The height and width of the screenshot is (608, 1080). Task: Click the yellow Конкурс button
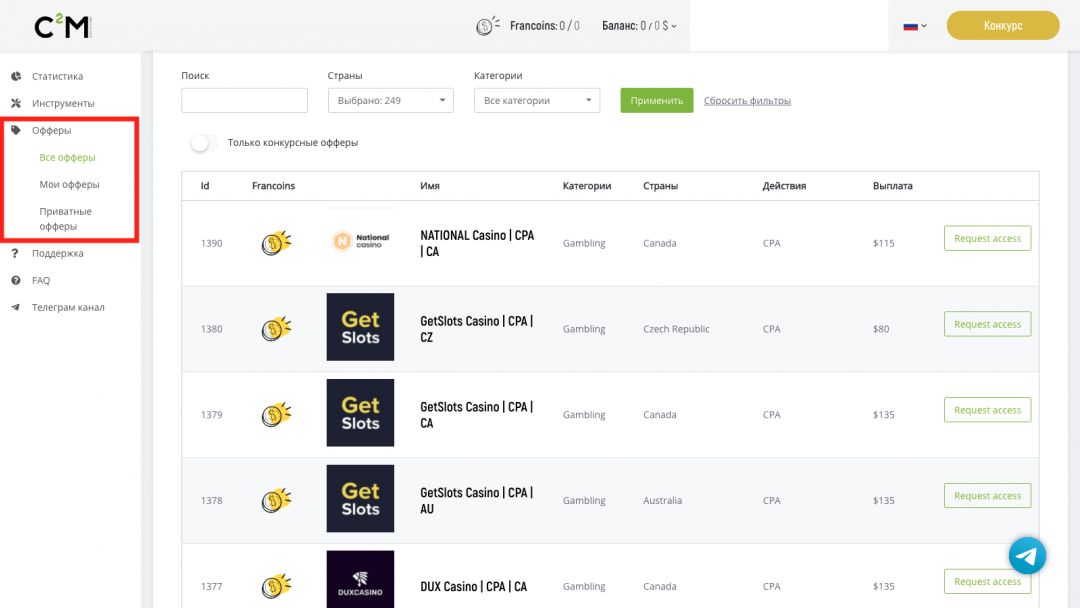pos(1003,25)
